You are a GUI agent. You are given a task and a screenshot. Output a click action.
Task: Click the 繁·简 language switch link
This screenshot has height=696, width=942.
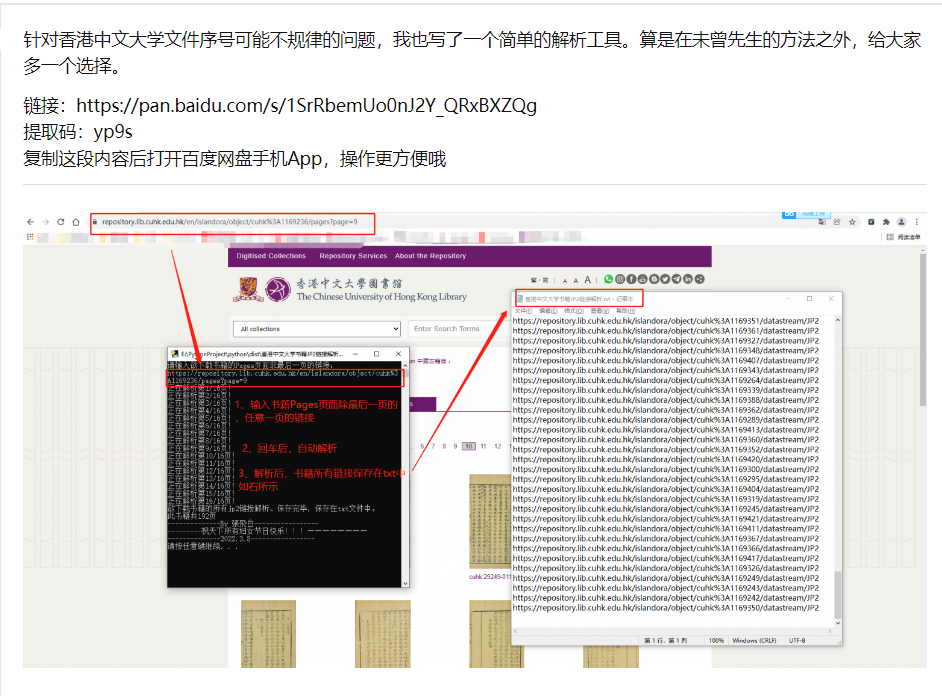point(539,280)
